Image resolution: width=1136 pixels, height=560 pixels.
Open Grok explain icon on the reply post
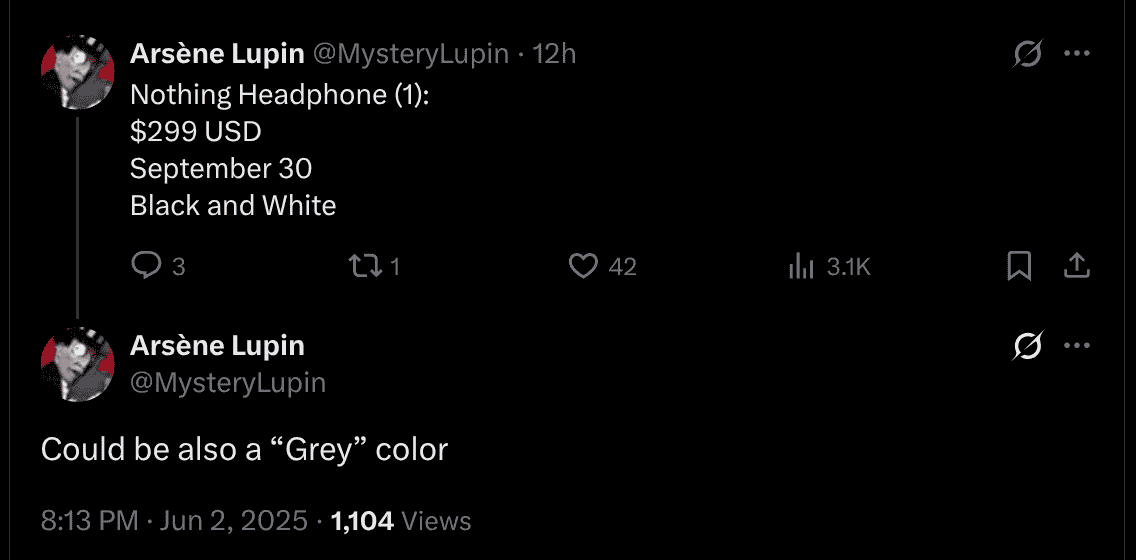pos(1027,347)
